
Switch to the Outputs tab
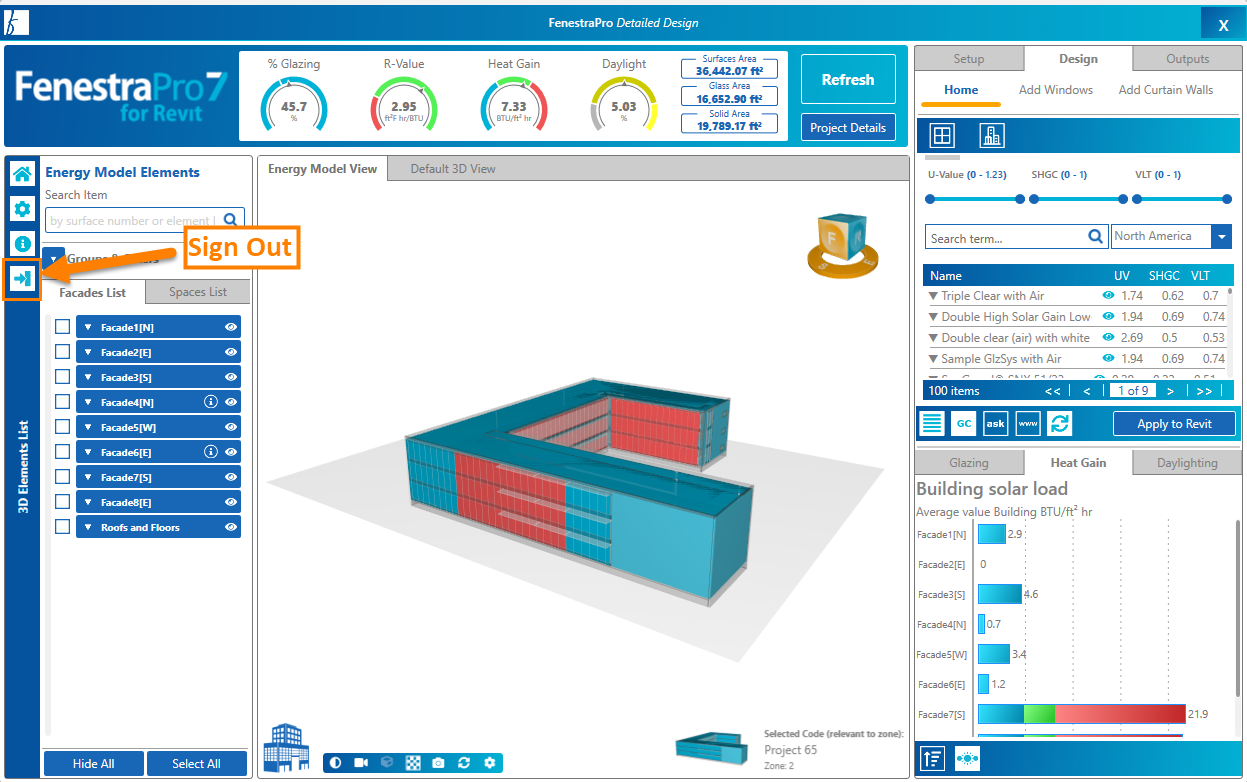point(1187,59)
